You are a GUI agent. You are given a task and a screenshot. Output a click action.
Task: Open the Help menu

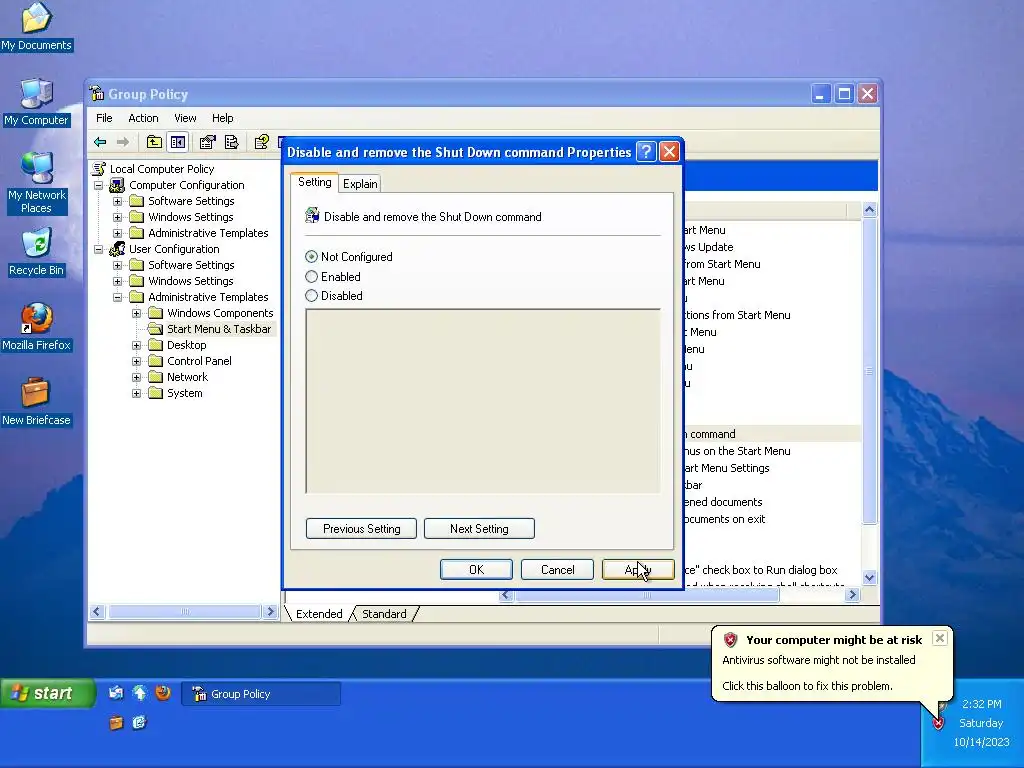point(222,118)
